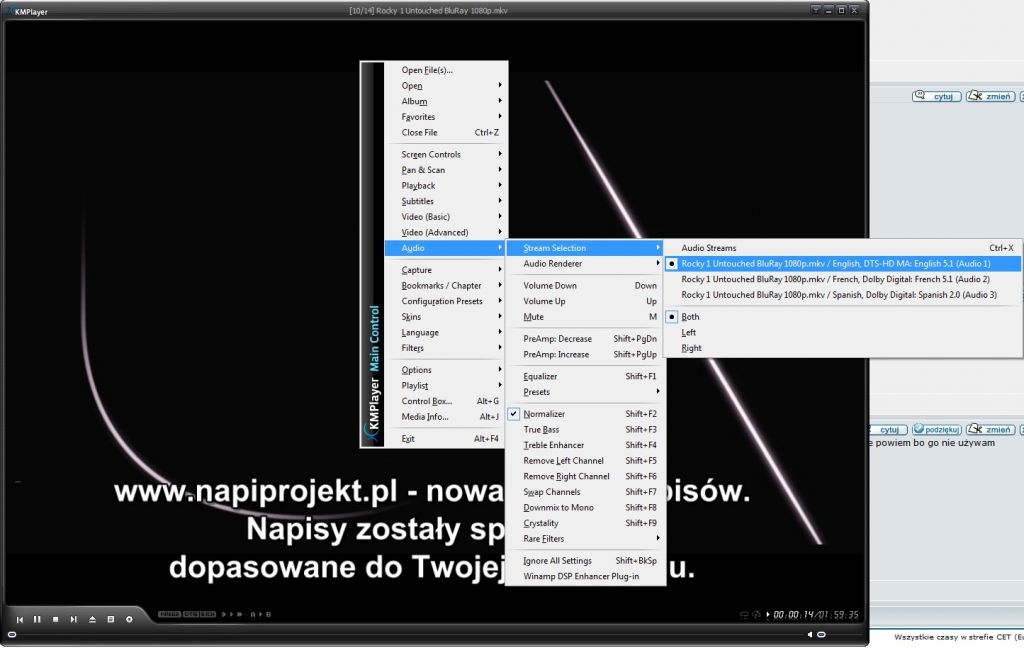Select the Spanish Dolby Digital 2.0 stream
Screen dimensions: 1024x648
click(x=842, y=295)
